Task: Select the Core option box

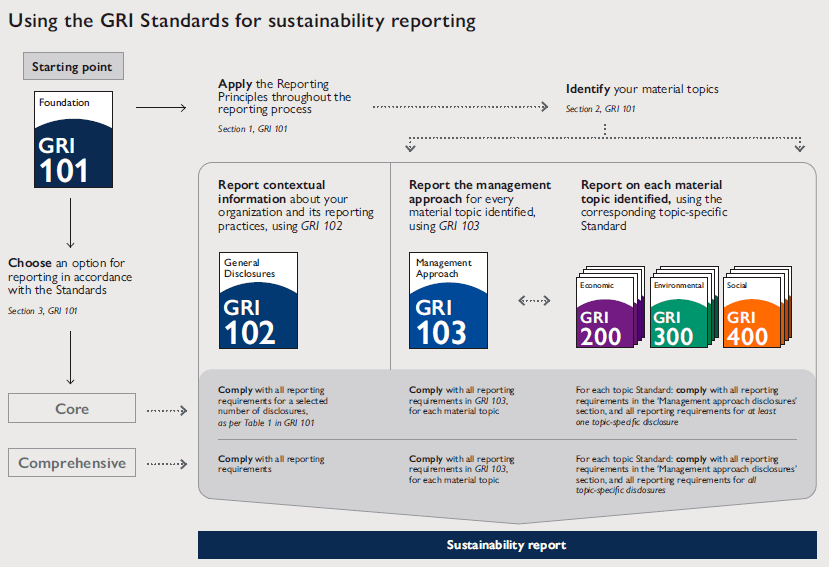Action: coord(71,409)
